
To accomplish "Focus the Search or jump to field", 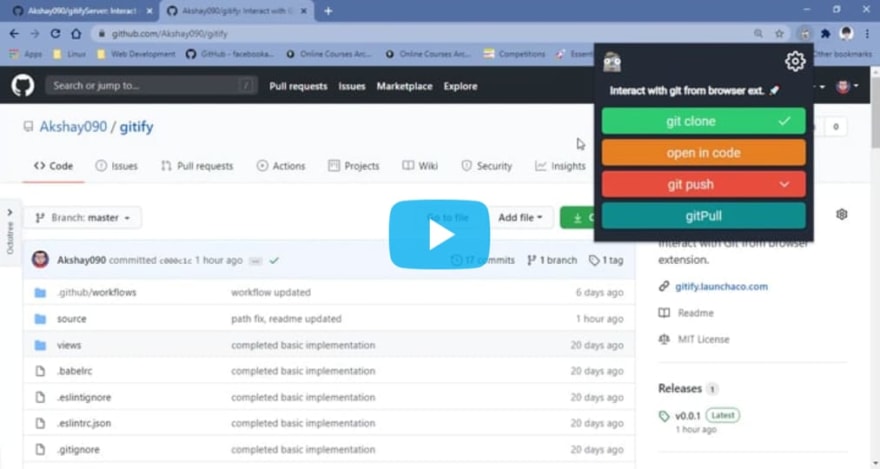I will pyautogui.click(x=151, y=86).
